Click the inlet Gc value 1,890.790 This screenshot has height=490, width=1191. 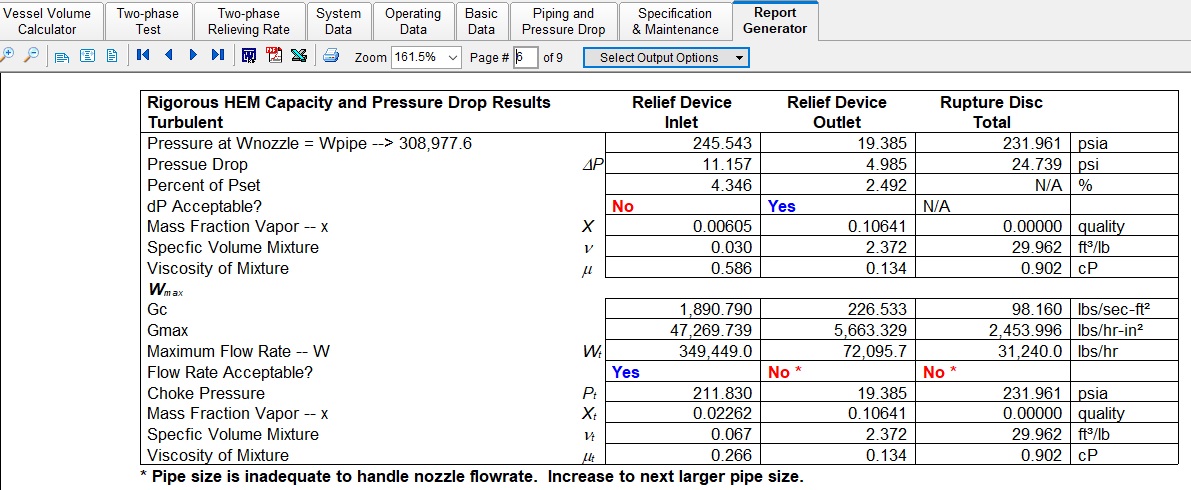point(714,310)
